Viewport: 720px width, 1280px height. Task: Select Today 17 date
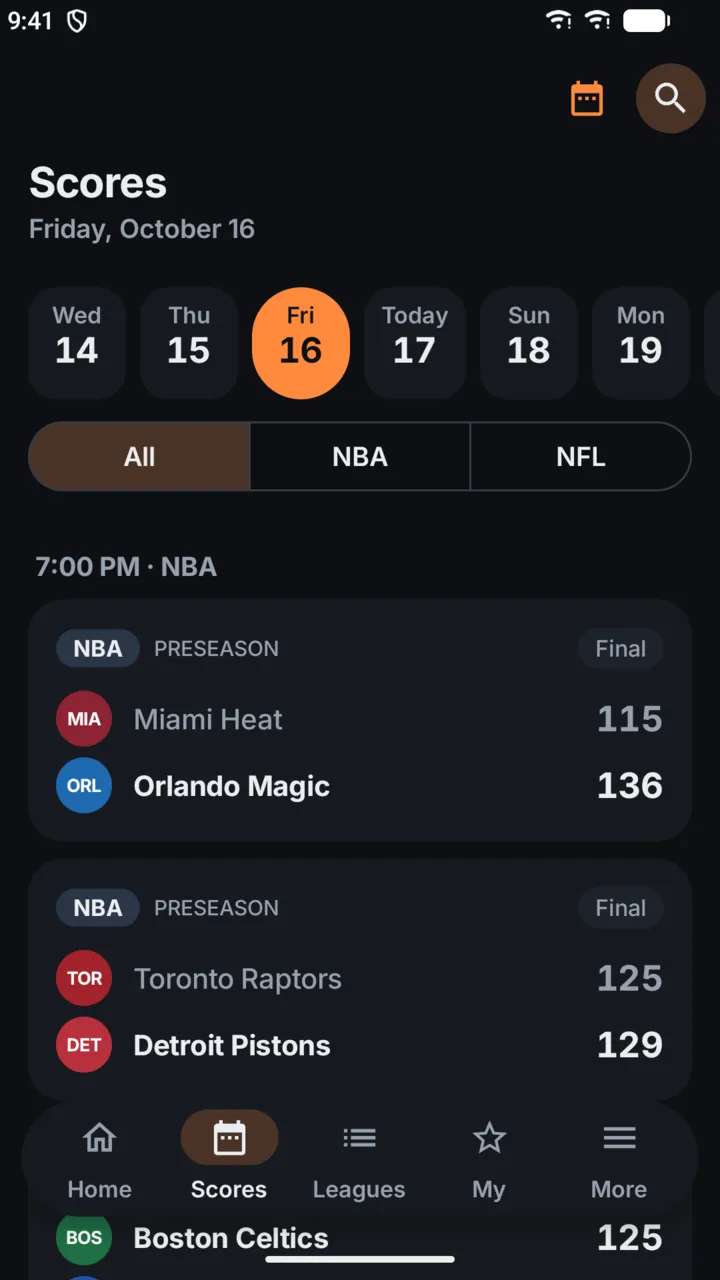414,343
